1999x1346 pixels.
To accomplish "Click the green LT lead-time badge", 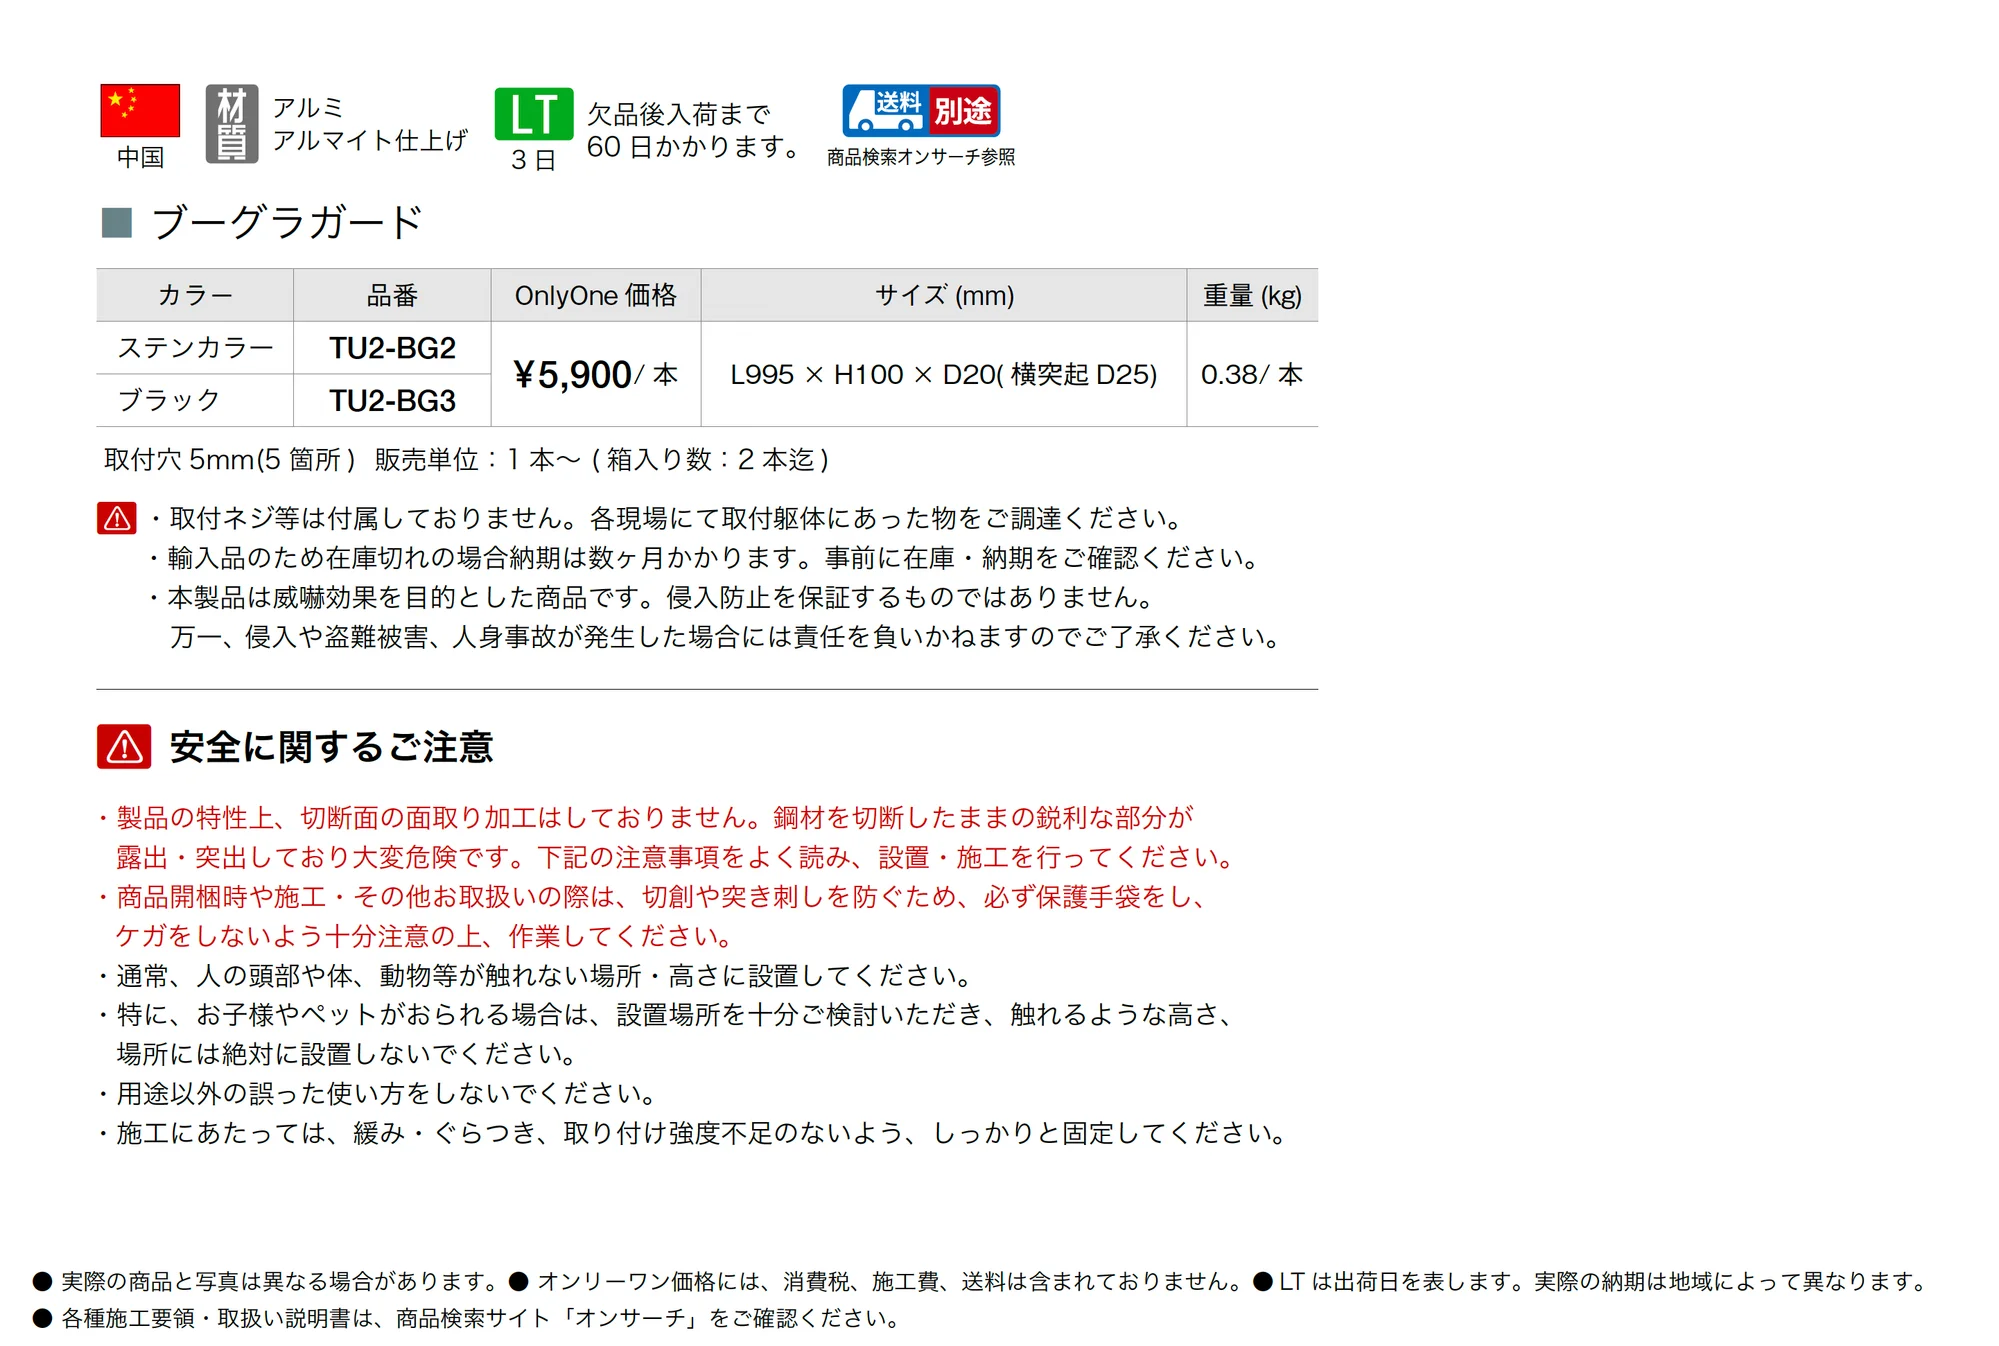I will coord(534,114).
